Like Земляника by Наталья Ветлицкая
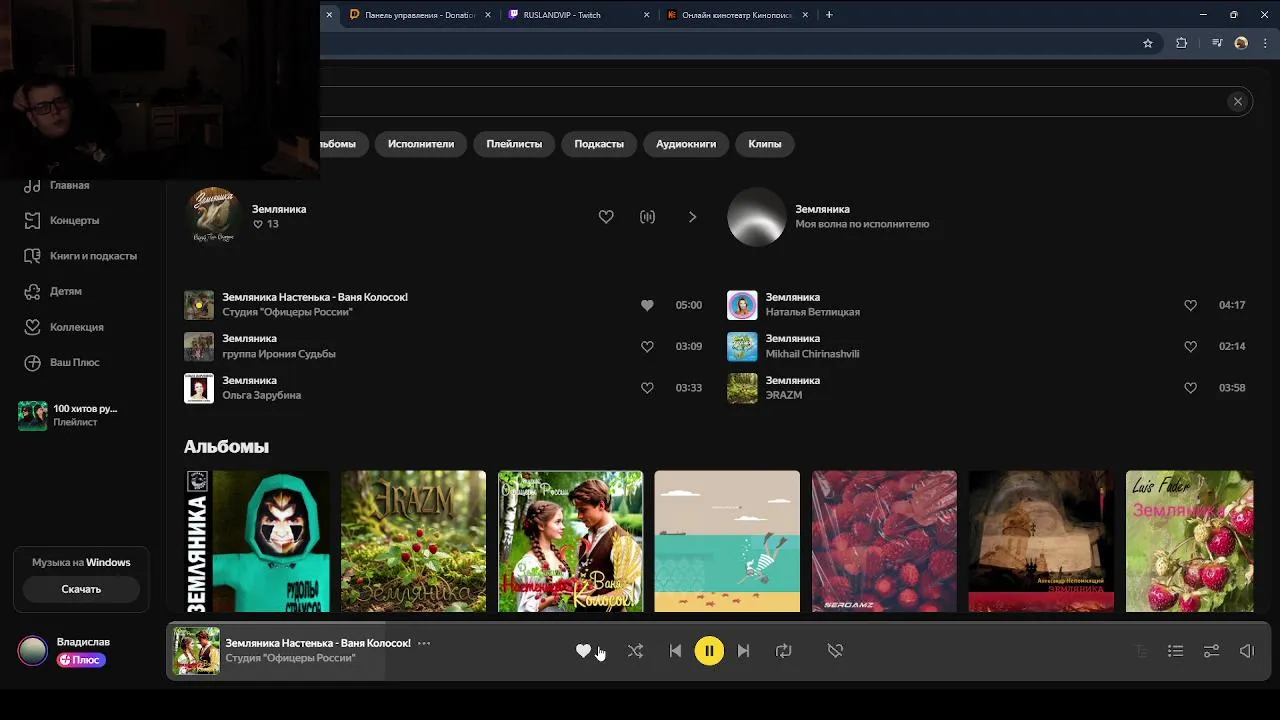Viewport: 1280px width, 720px height. click(x=1190, y=305)
